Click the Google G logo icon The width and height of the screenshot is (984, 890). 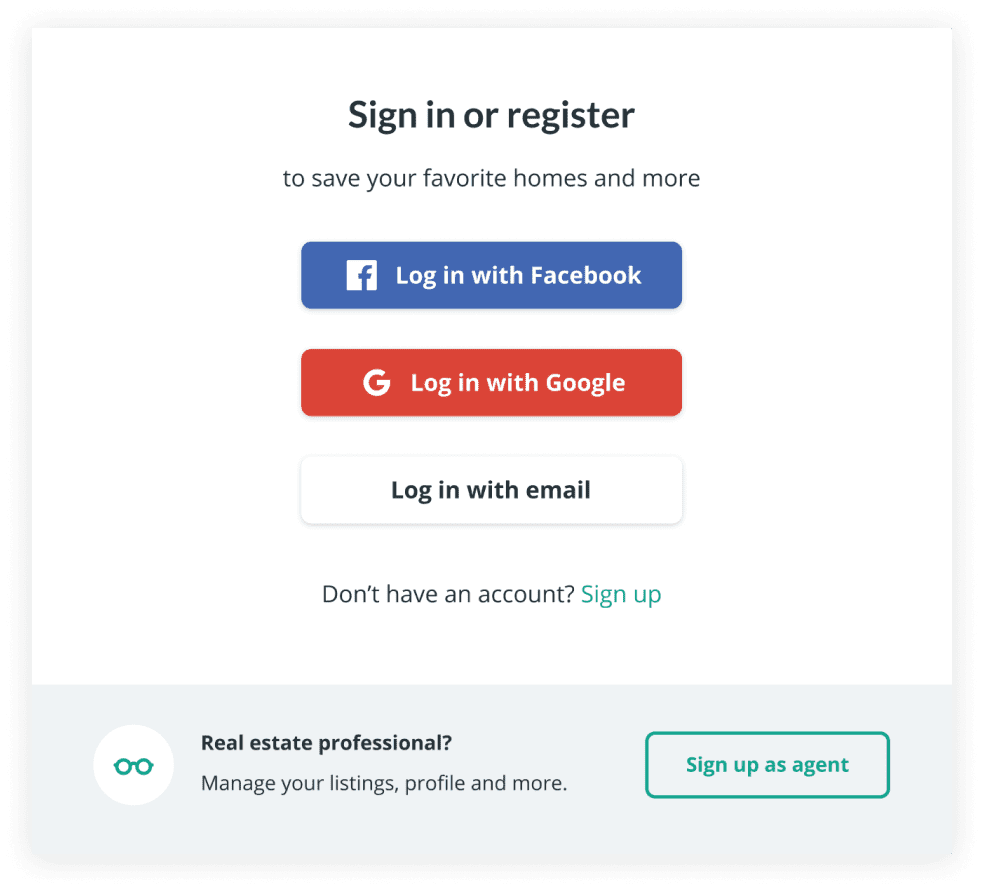(x=376, y=382)
